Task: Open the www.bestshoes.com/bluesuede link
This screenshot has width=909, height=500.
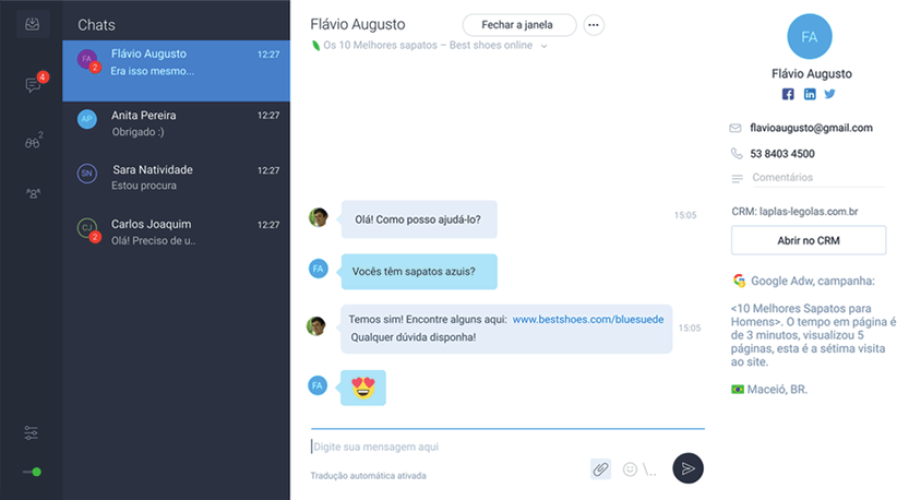Action: click(x=588, y=319)
